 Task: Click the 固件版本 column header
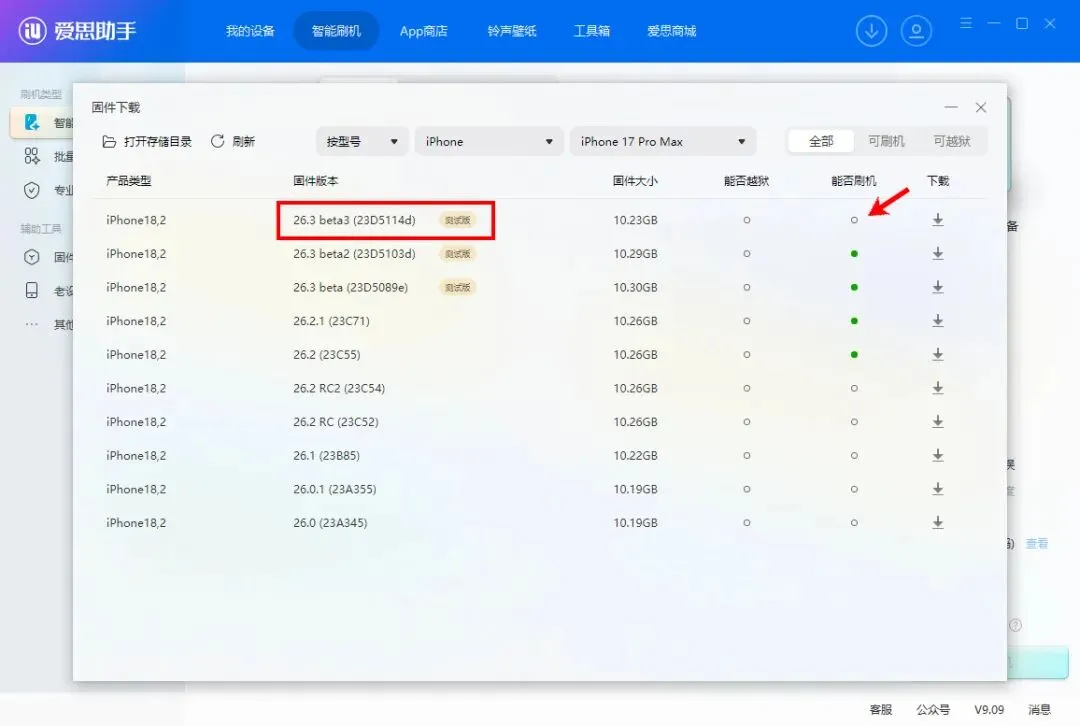pos(315,180)
